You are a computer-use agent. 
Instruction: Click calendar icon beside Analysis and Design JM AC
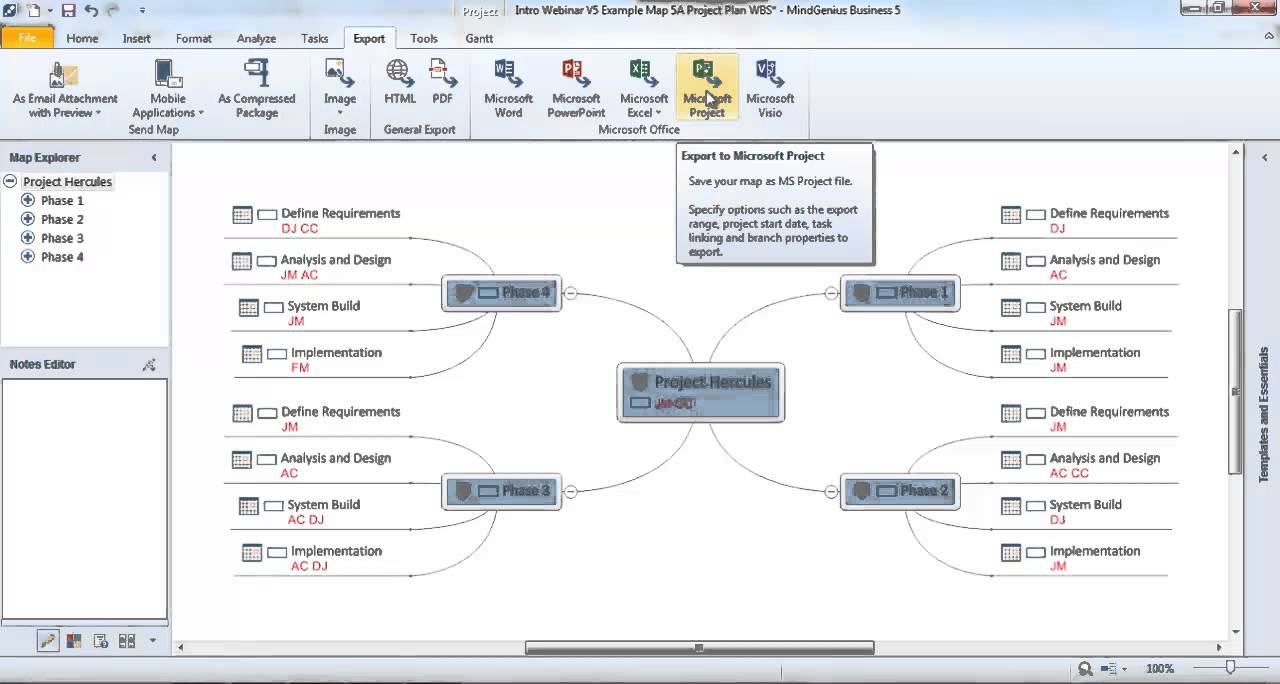tap(241, 261)
